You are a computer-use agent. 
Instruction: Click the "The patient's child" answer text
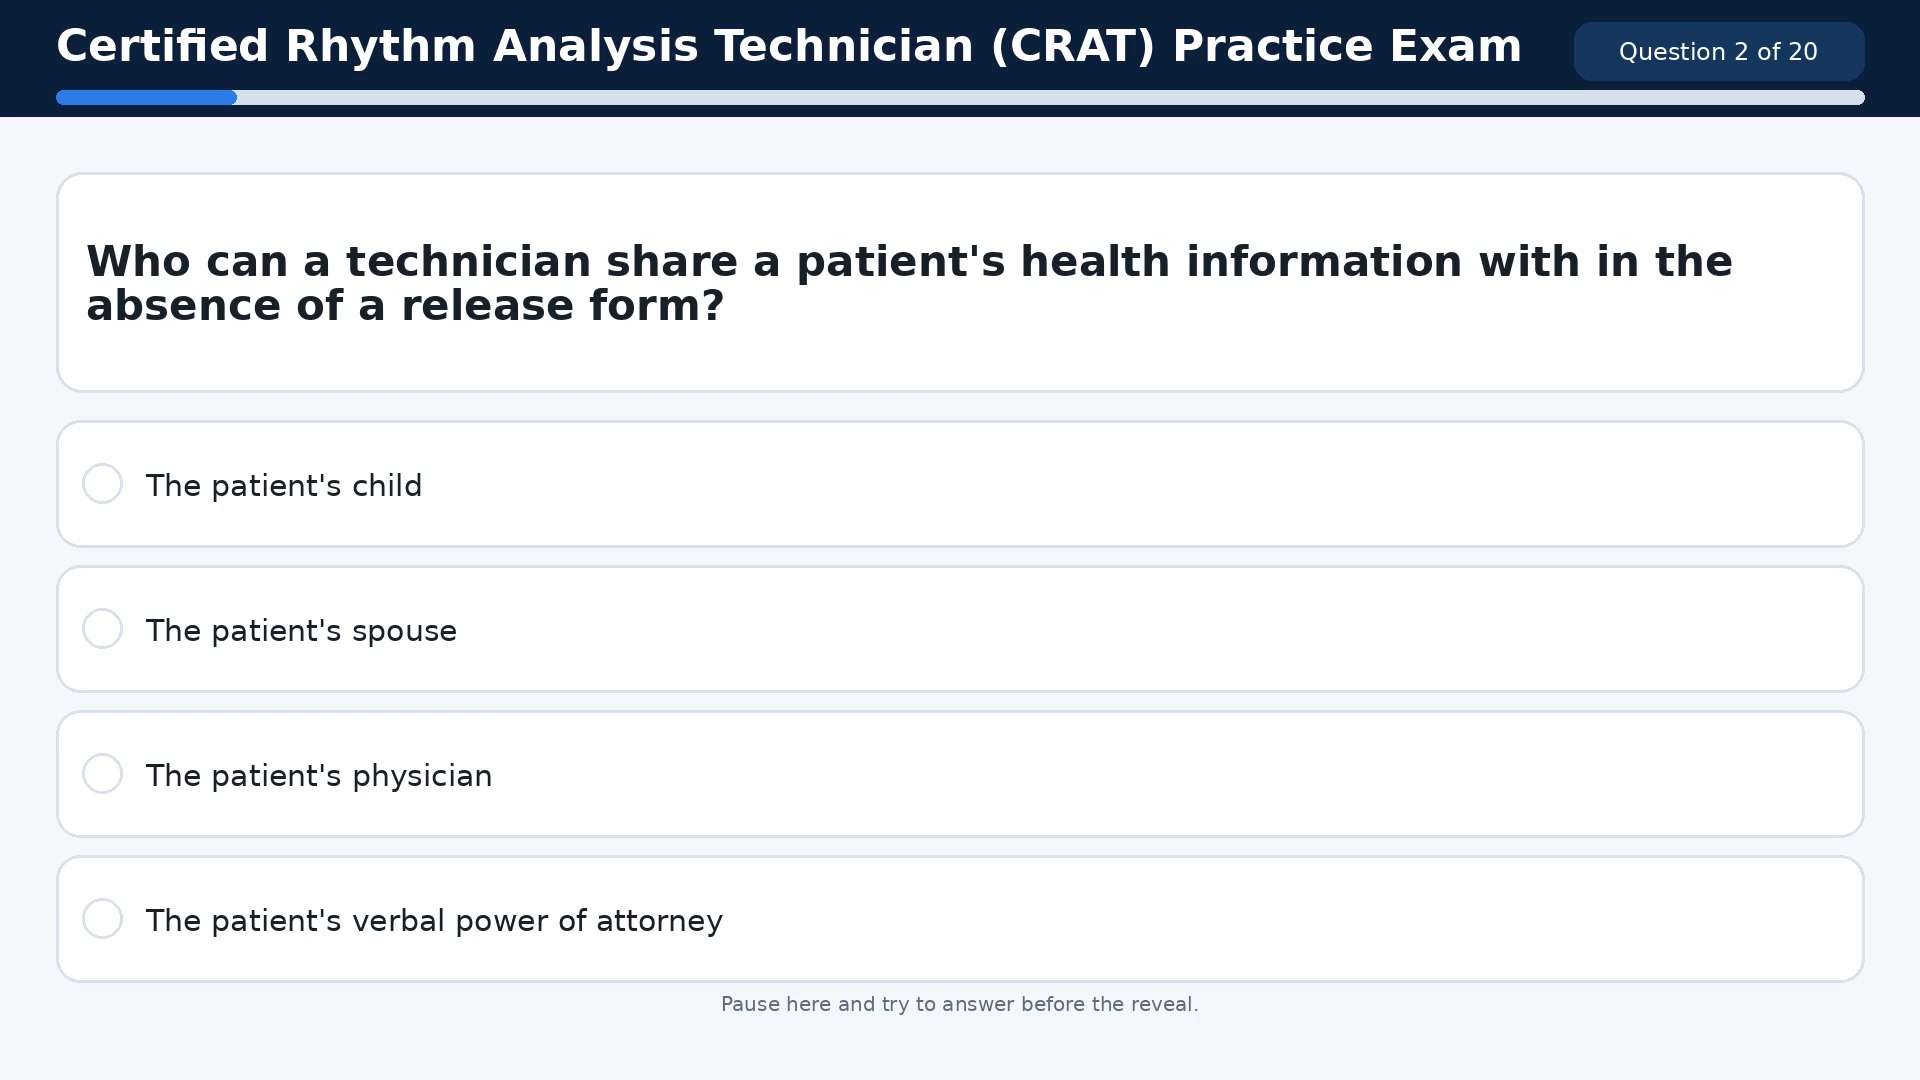tap(283, 486)
